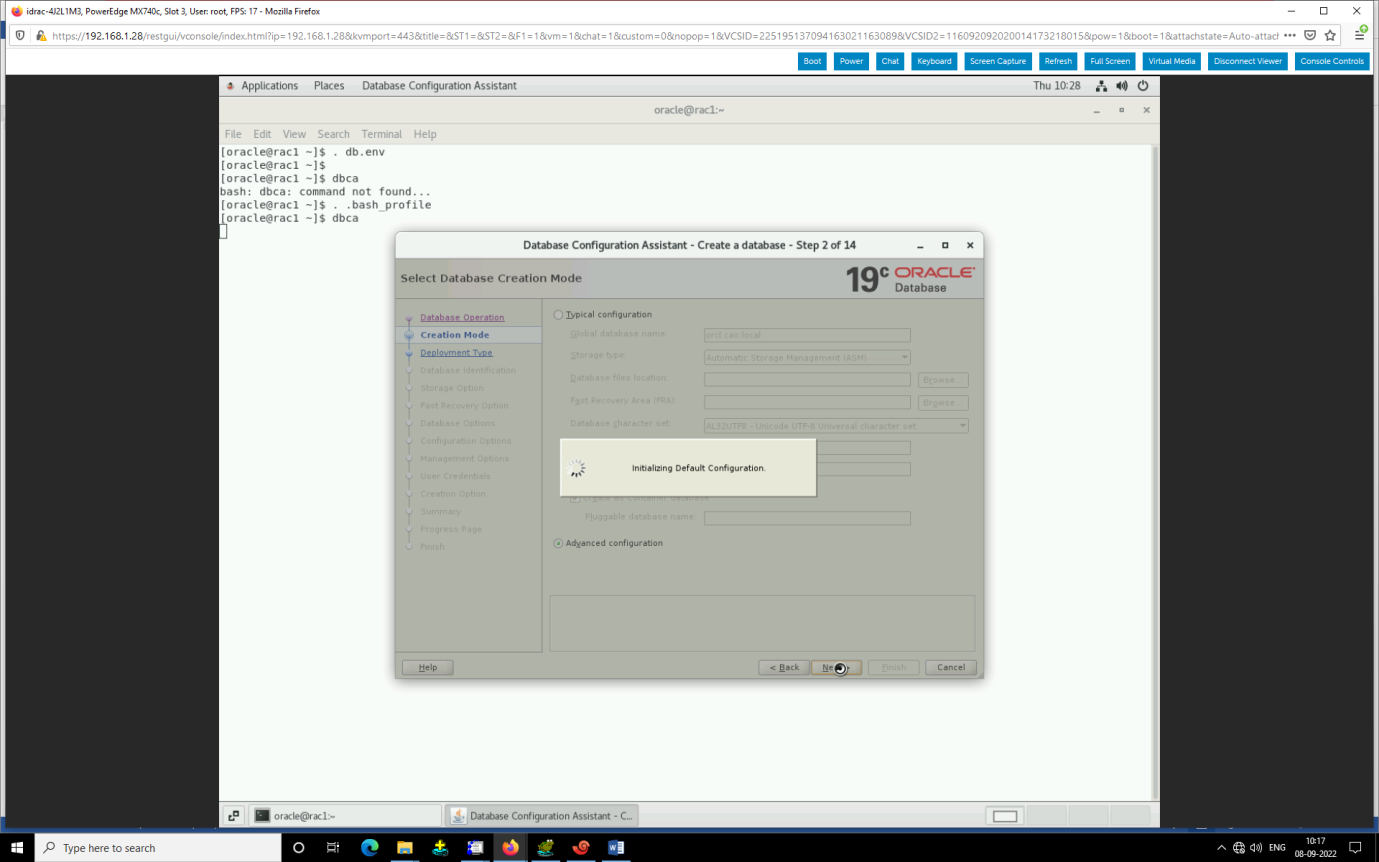Screen dimensions: 1379x862
Task: Click Global database name field
Action: click(x=807, y=335)
